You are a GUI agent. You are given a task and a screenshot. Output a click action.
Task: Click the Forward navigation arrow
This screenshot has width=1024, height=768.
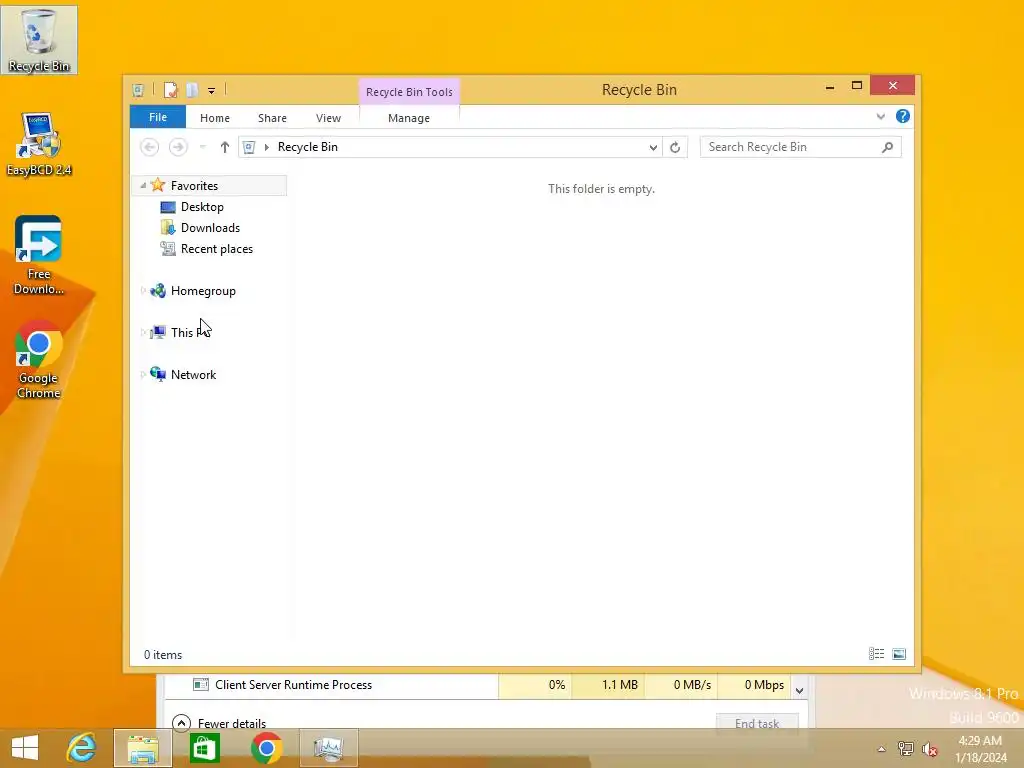[178, 147]
